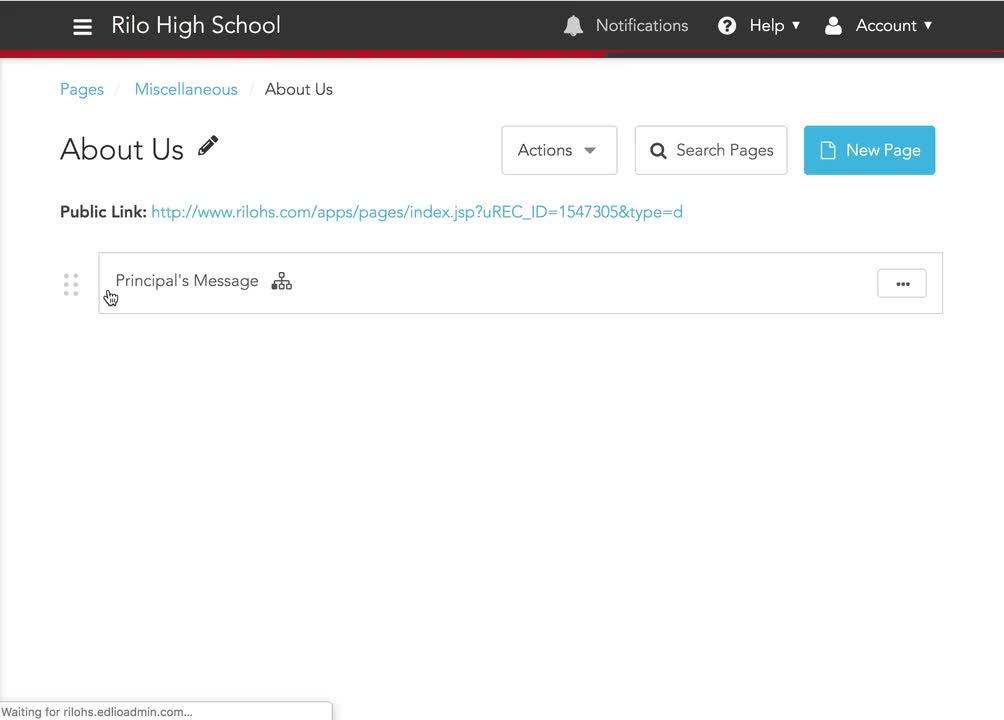Viewport: 1004px width, 720px height.
Task: Open the Miscellaneous breadcrumb link
Action: pyautogui.click(x=186, y=89)
